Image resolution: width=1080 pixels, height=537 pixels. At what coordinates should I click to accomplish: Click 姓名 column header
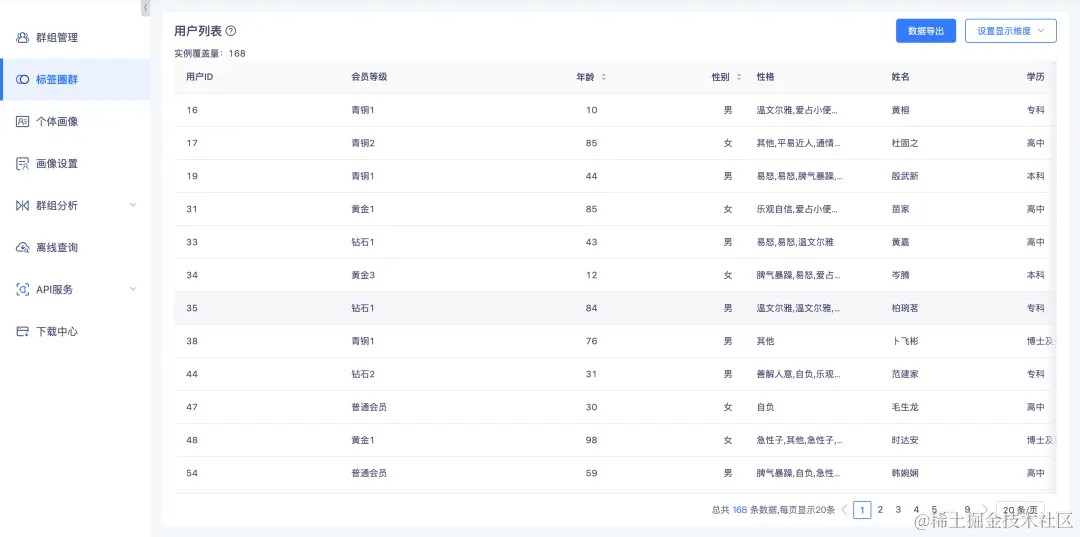(x=900, y=77)
